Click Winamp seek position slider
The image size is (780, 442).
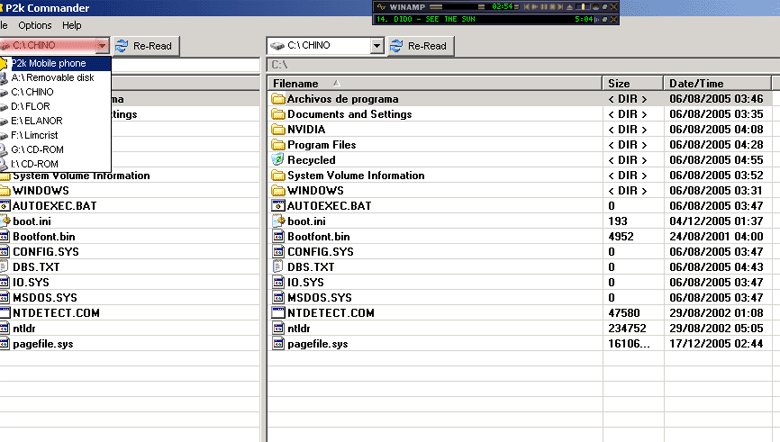coord(584,7)
